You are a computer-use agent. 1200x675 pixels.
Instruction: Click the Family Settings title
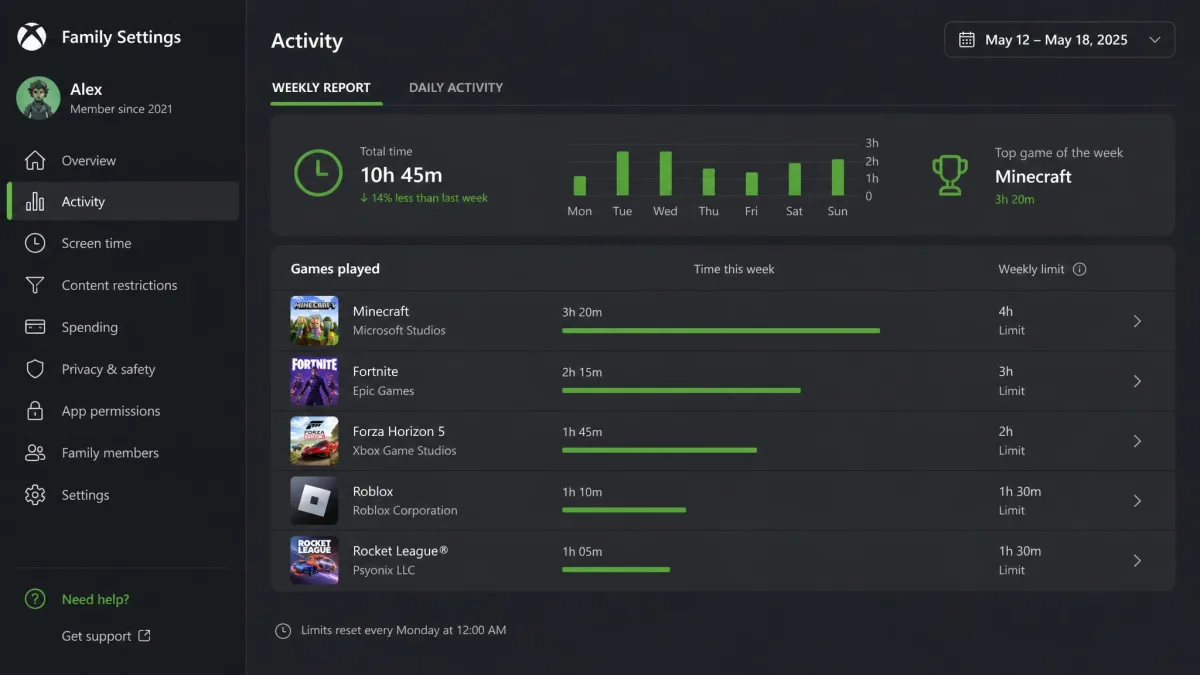click(121, 37)
